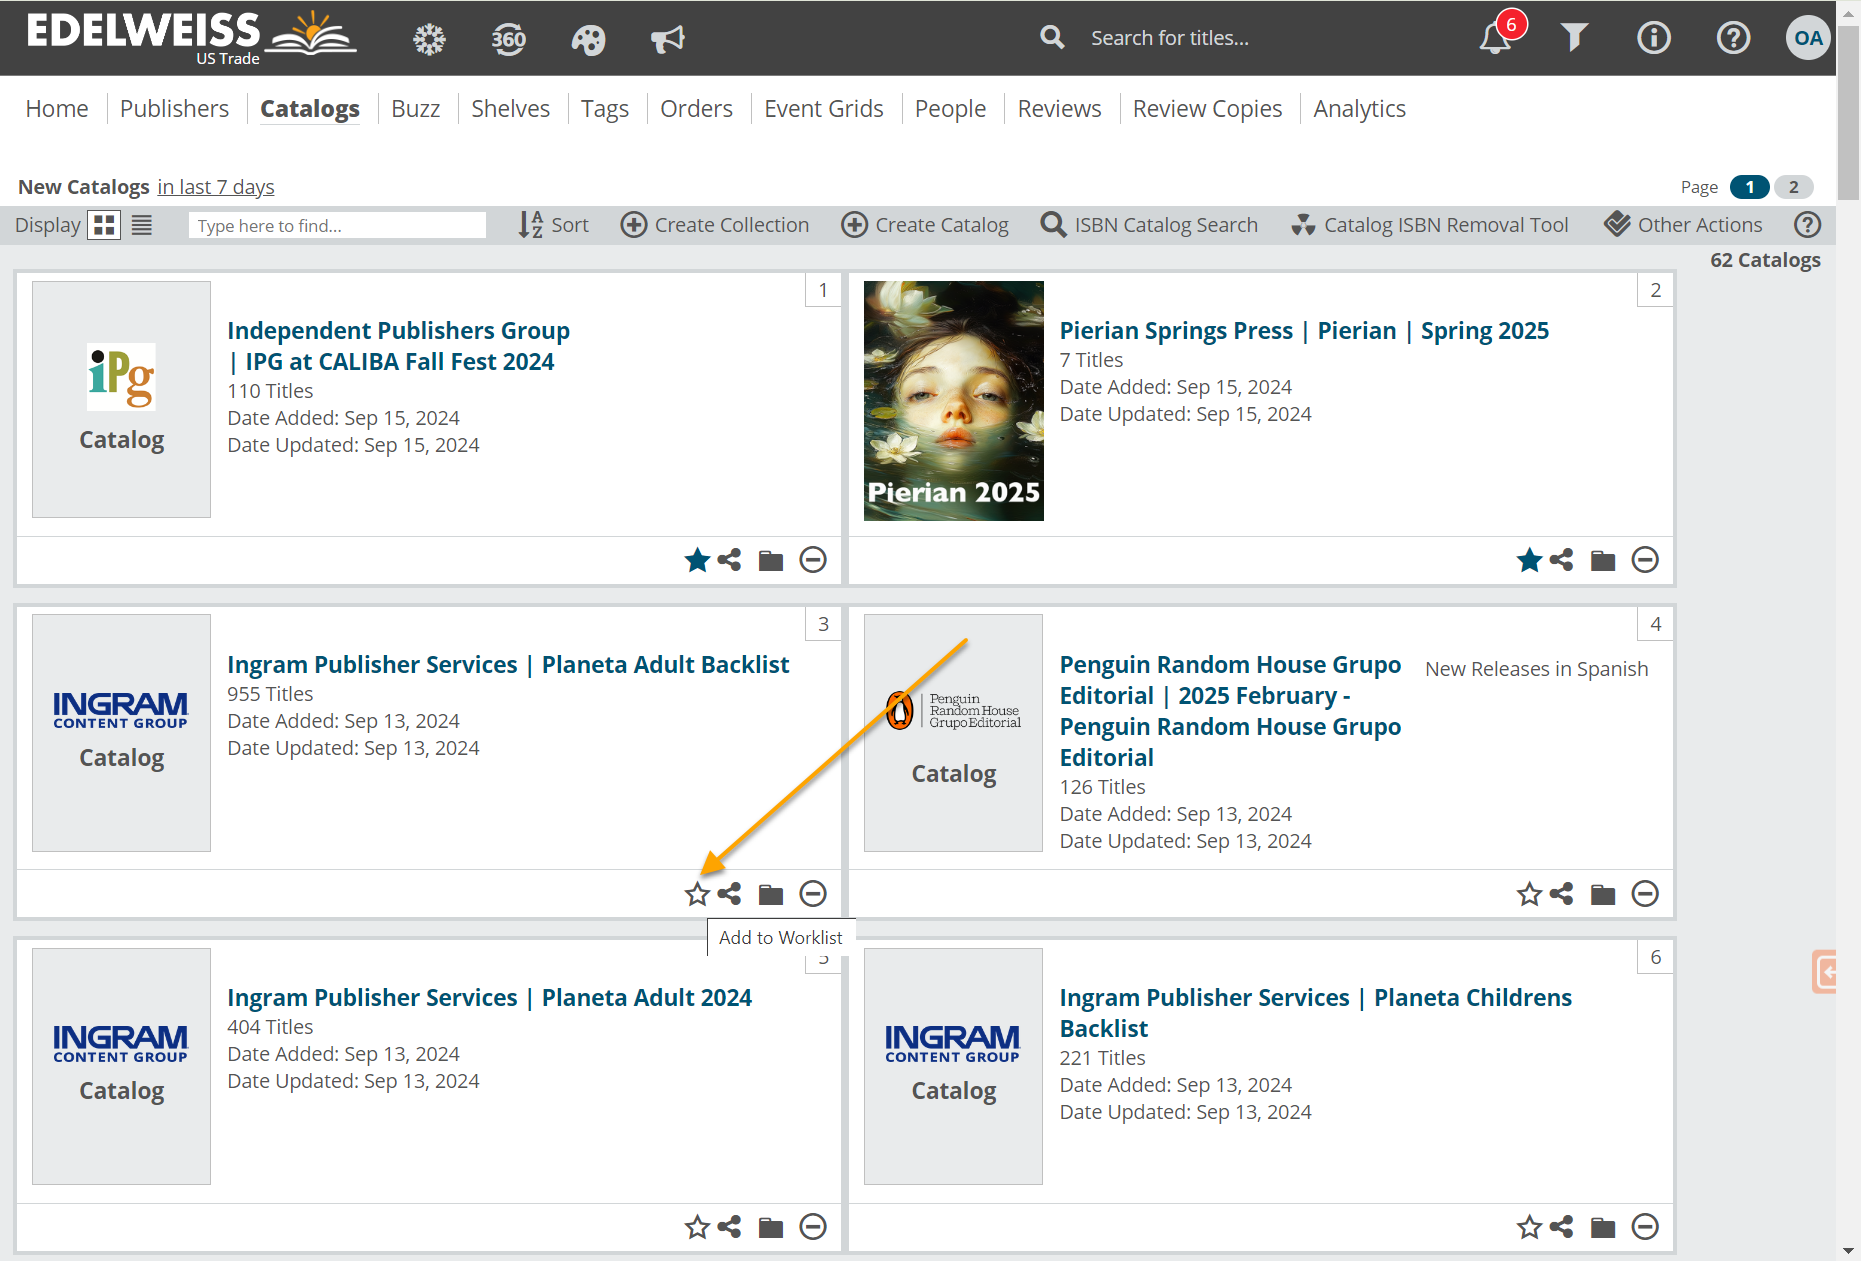Click the 'Type here to find' field
This screenshot has height=1261, width=1861.
(337, 225)
